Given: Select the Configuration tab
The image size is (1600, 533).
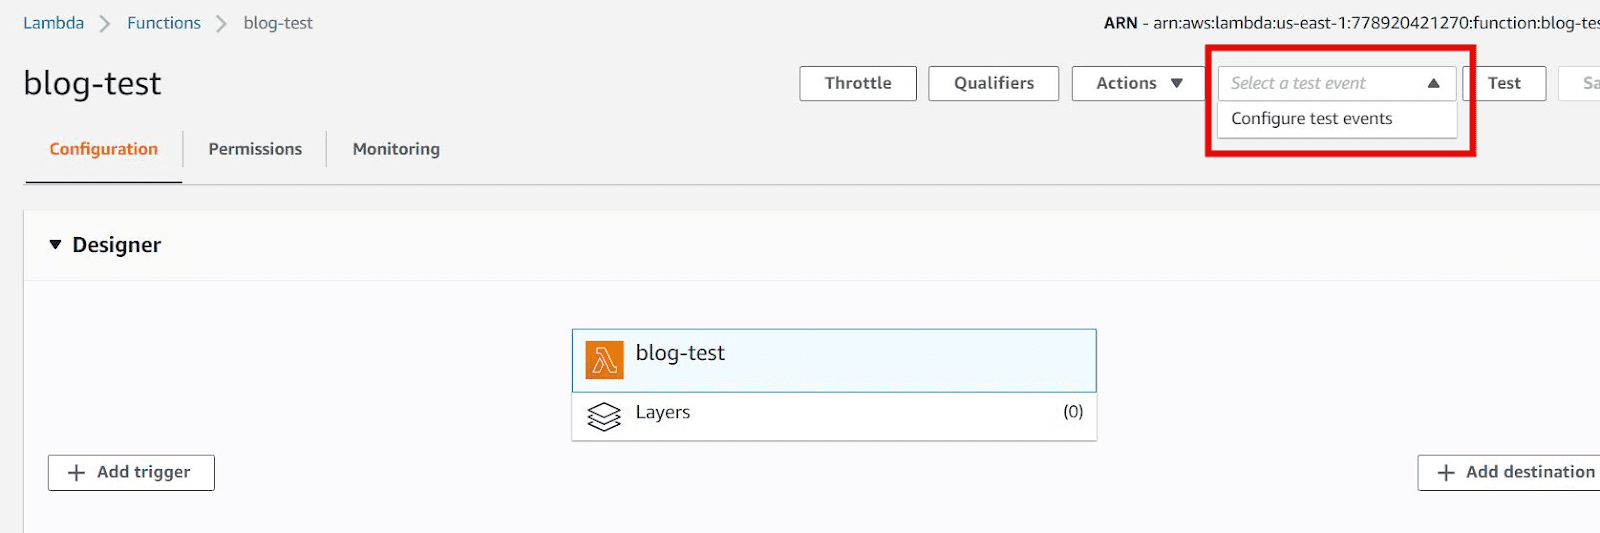Looking at the screenshot, I should point(104,149).
